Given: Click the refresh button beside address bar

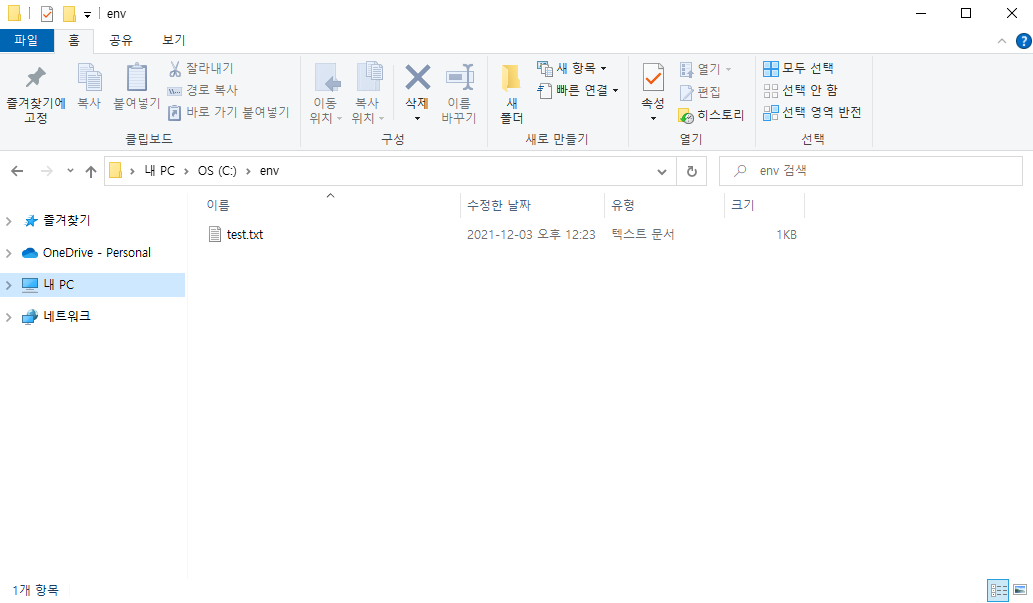Looking at the screenshot, I should tap(692, 171).
